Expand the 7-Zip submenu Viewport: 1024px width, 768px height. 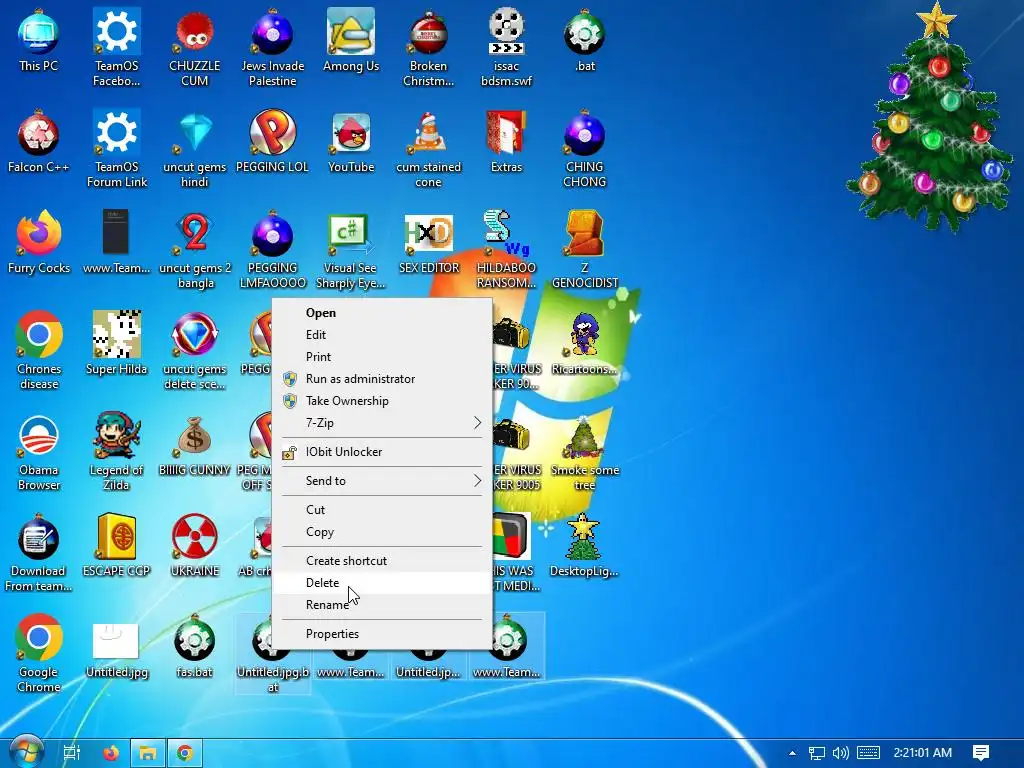click(x=382, y=423)
